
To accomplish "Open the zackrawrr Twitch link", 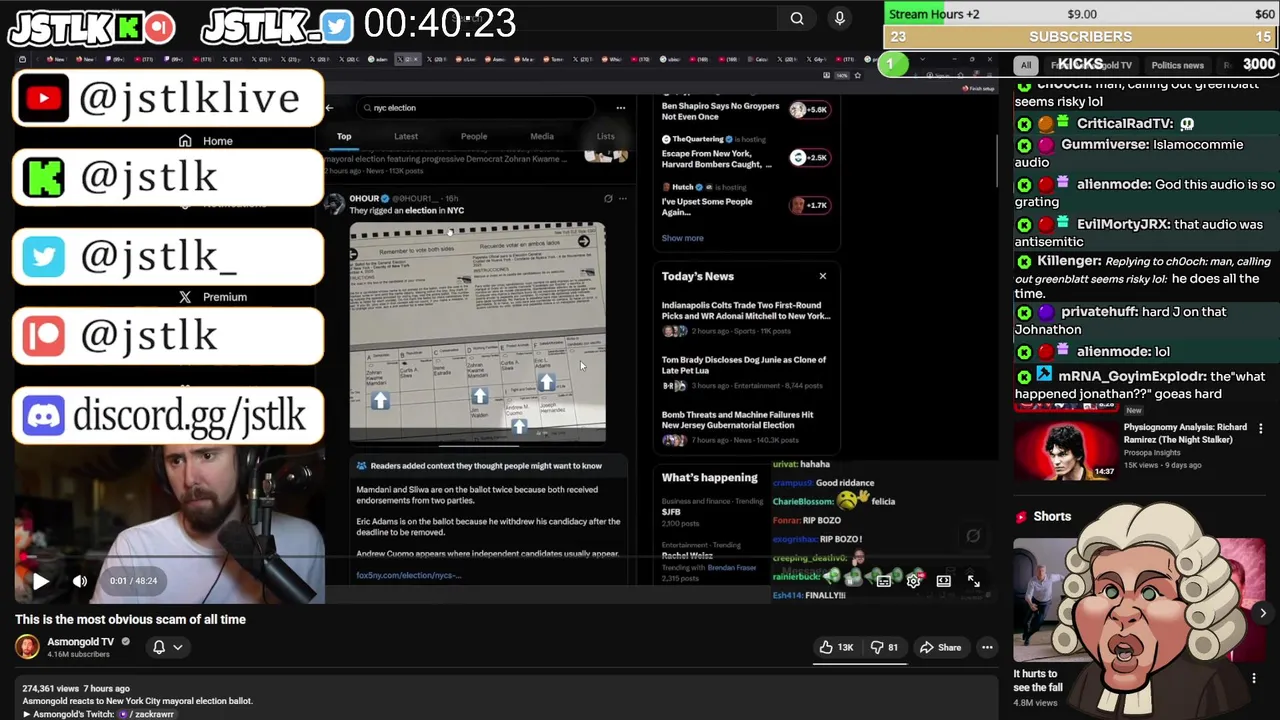I will pos(147,714).
